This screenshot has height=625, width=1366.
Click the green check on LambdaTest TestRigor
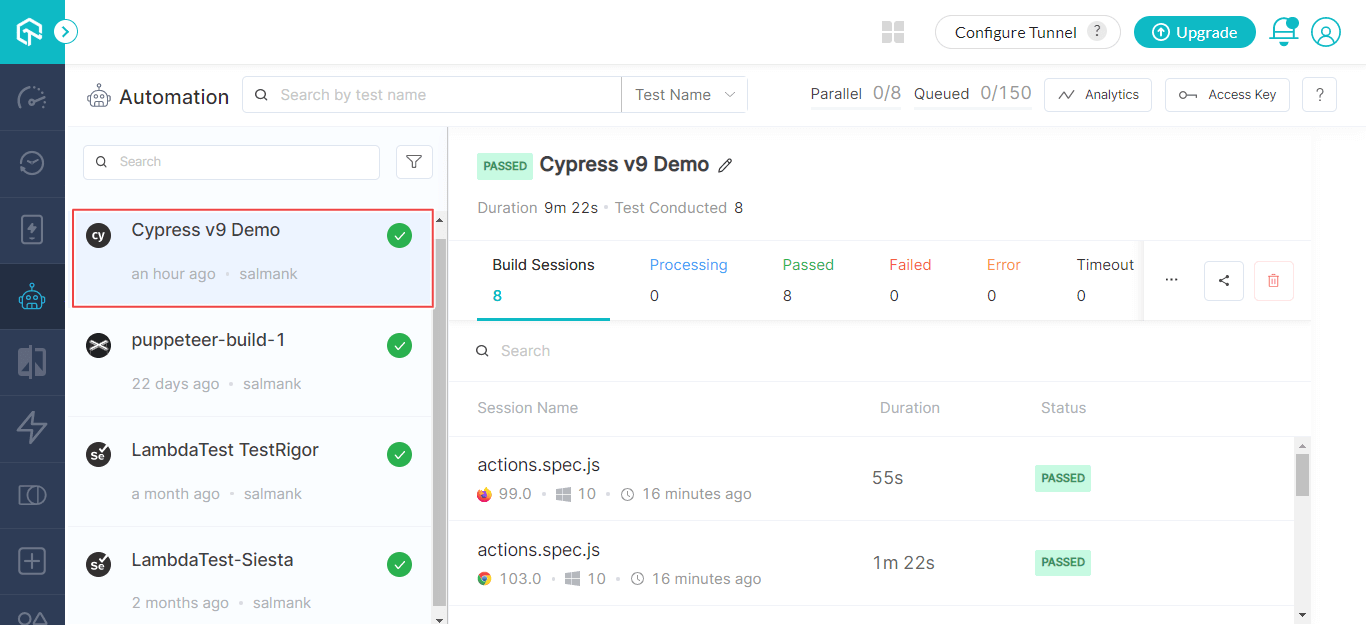(x=399, y=455)
